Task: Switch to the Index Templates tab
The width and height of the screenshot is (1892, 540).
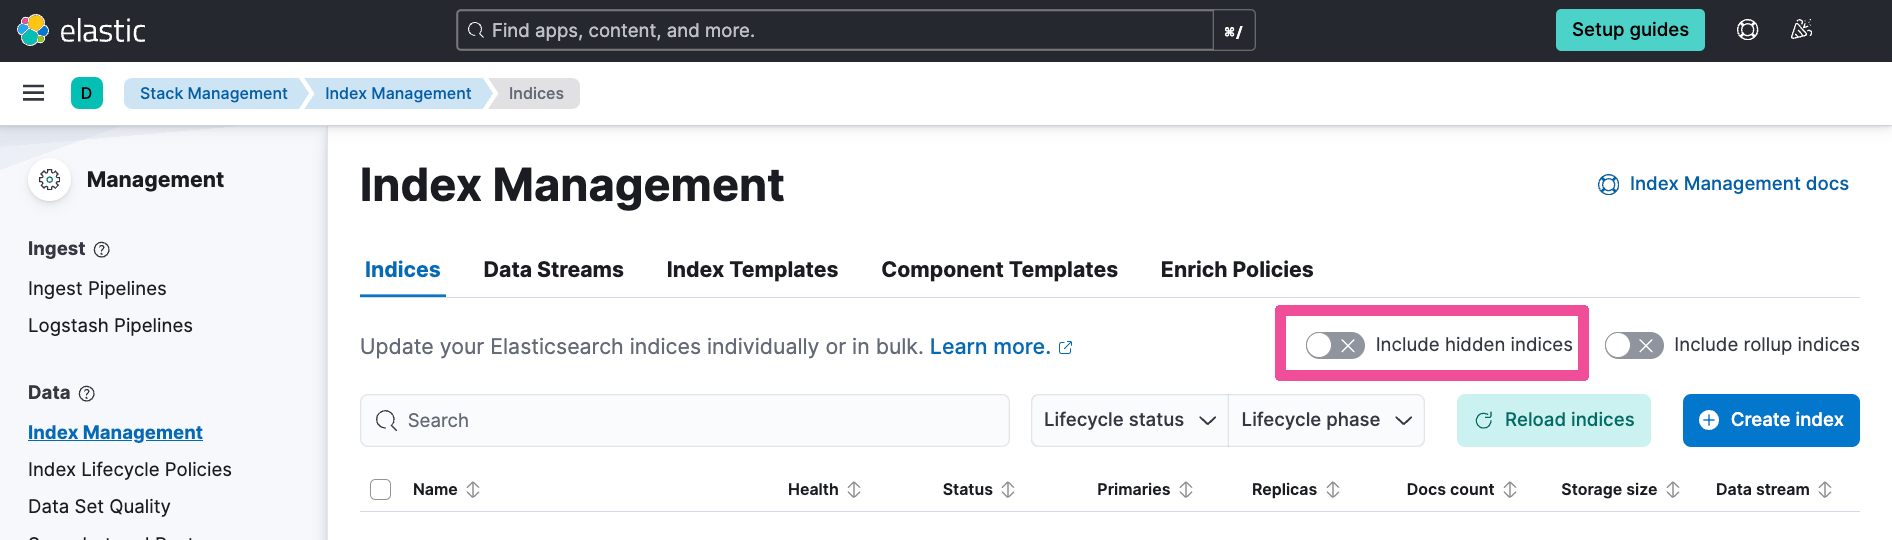Action: pyautogui.click(x=752, y=270)
